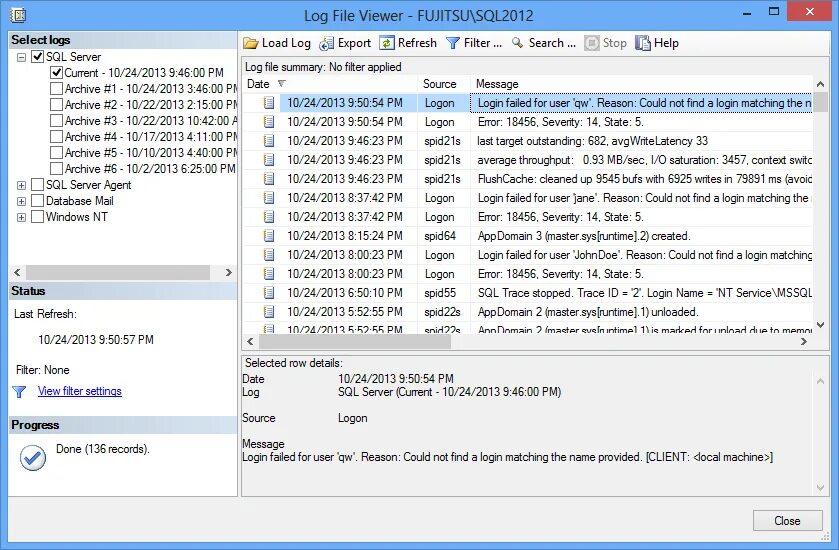Click the Help book icon
The height and width of the screenshot is (550, 839).
(643, 43)
